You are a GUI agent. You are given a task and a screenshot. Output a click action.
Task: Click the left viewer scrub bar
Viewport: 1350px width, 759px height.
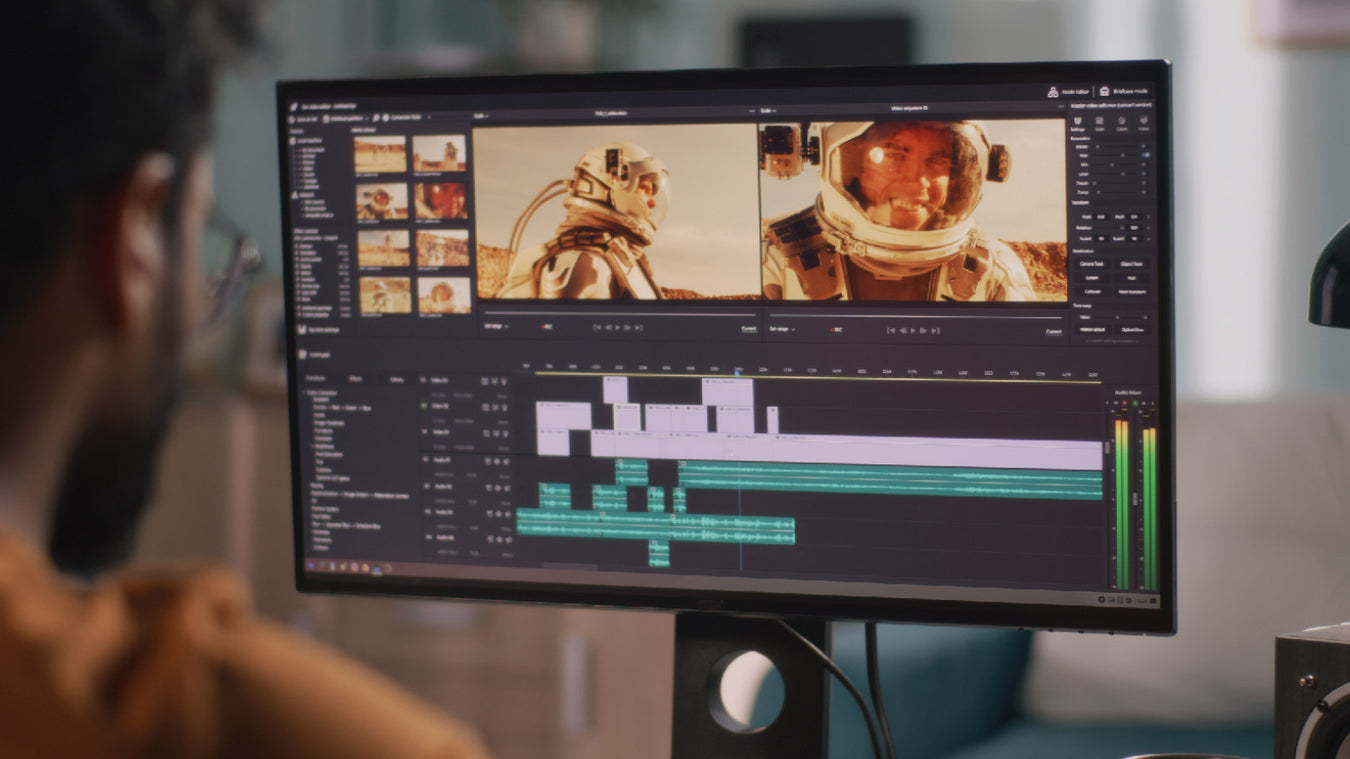[x=620, y=315]
